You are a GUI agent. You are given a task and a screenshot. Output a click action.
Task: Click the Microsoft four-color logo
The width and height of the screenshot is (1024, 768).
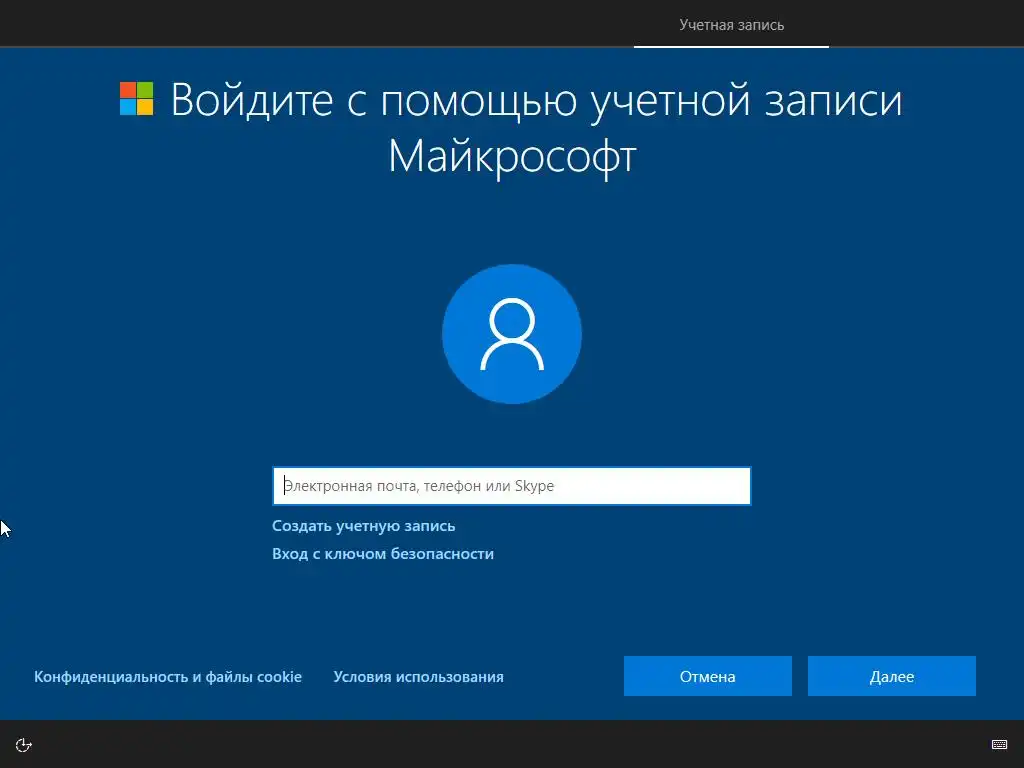136,99
